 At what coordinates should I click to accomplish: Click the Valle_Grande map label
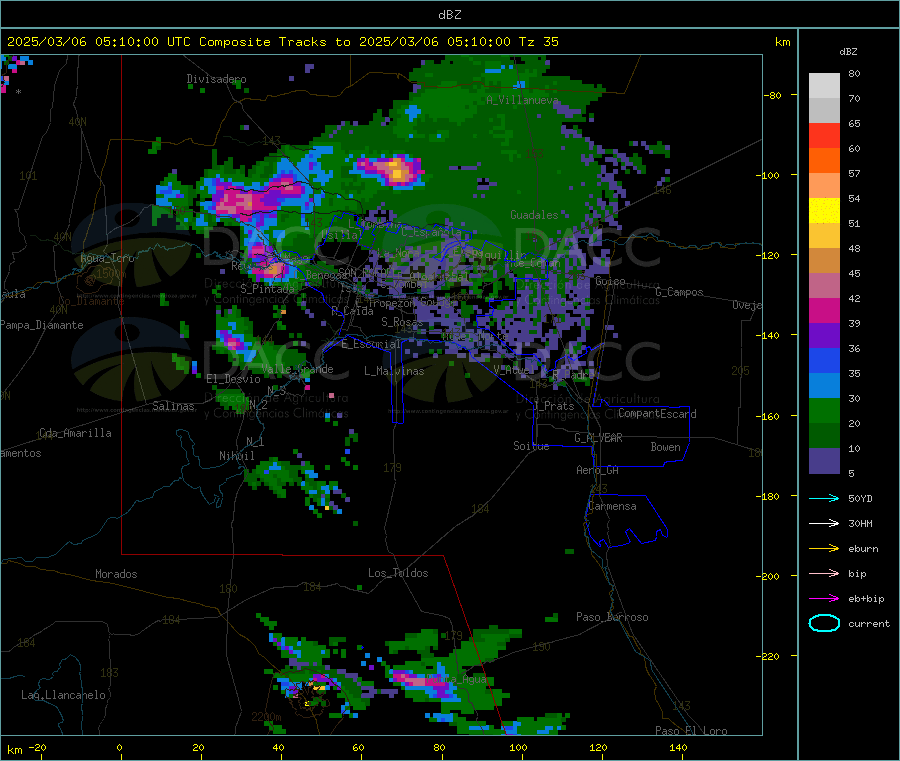[x=297, y=369]
